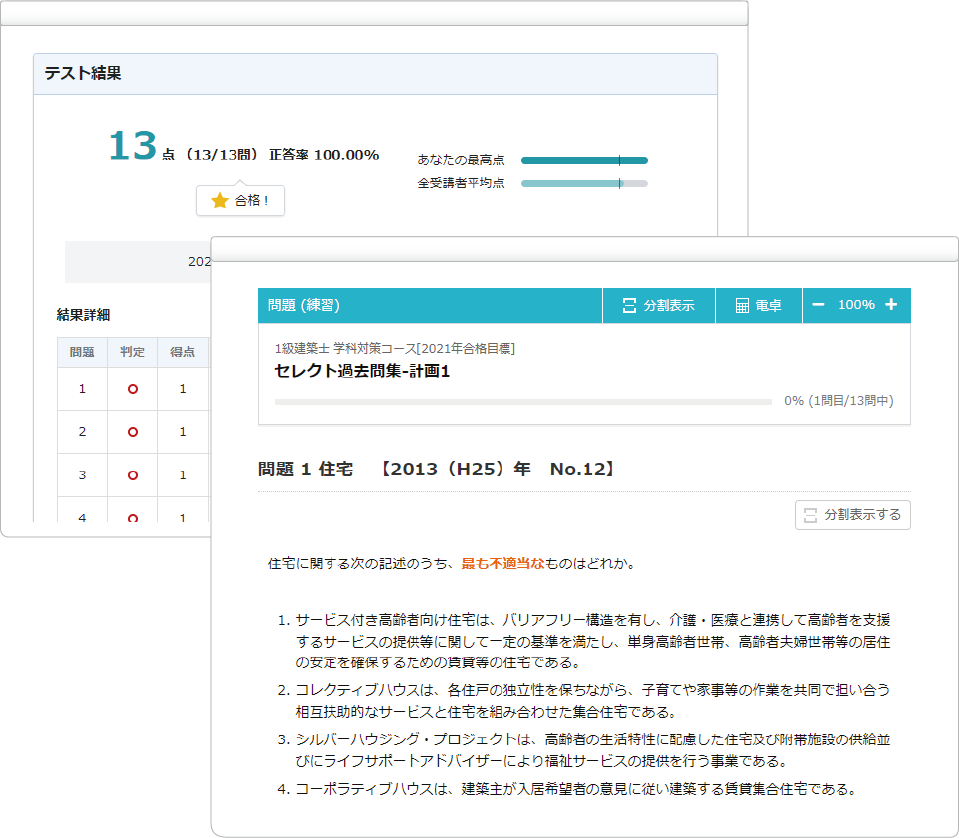Click the star icon on the 合格! badge
Image resolution: width=959 pixels, height=838 pixels.
[x=222, y=200]
